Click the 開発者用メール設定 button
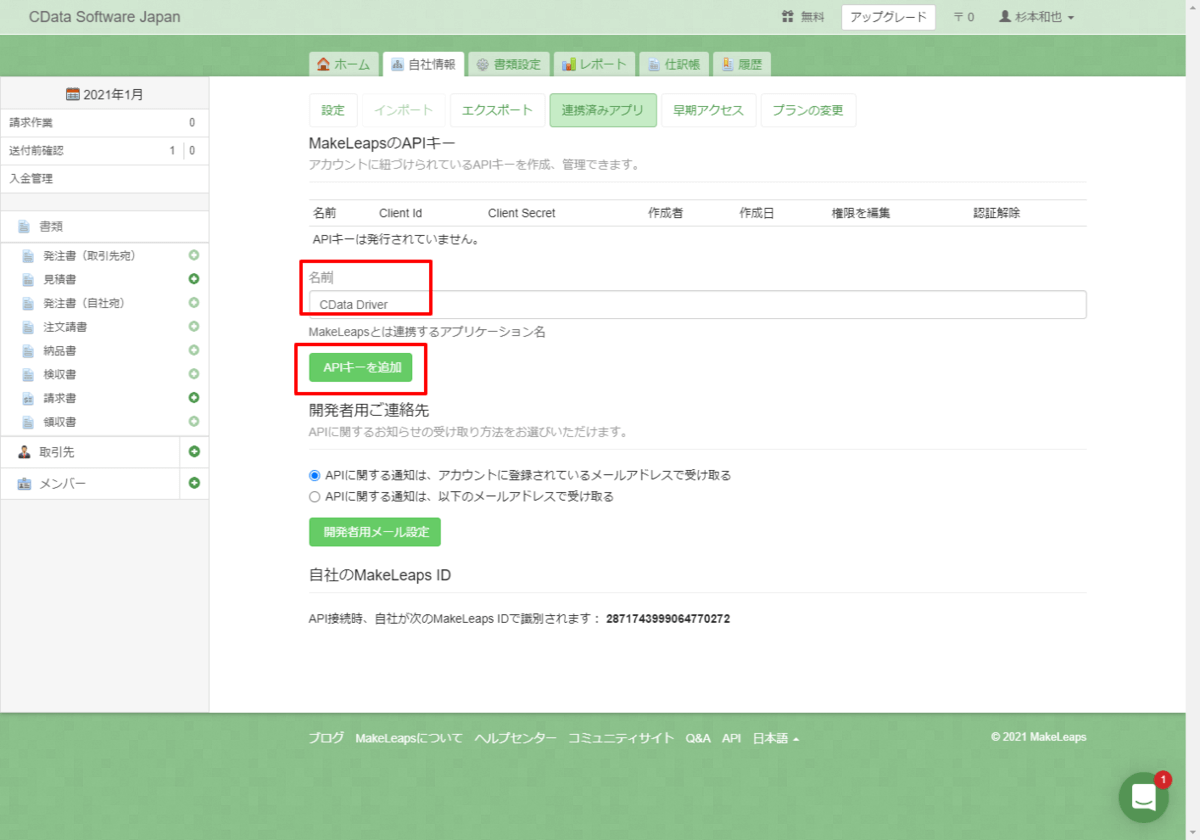The image size is (1200, 840). [x=375, y=532]
